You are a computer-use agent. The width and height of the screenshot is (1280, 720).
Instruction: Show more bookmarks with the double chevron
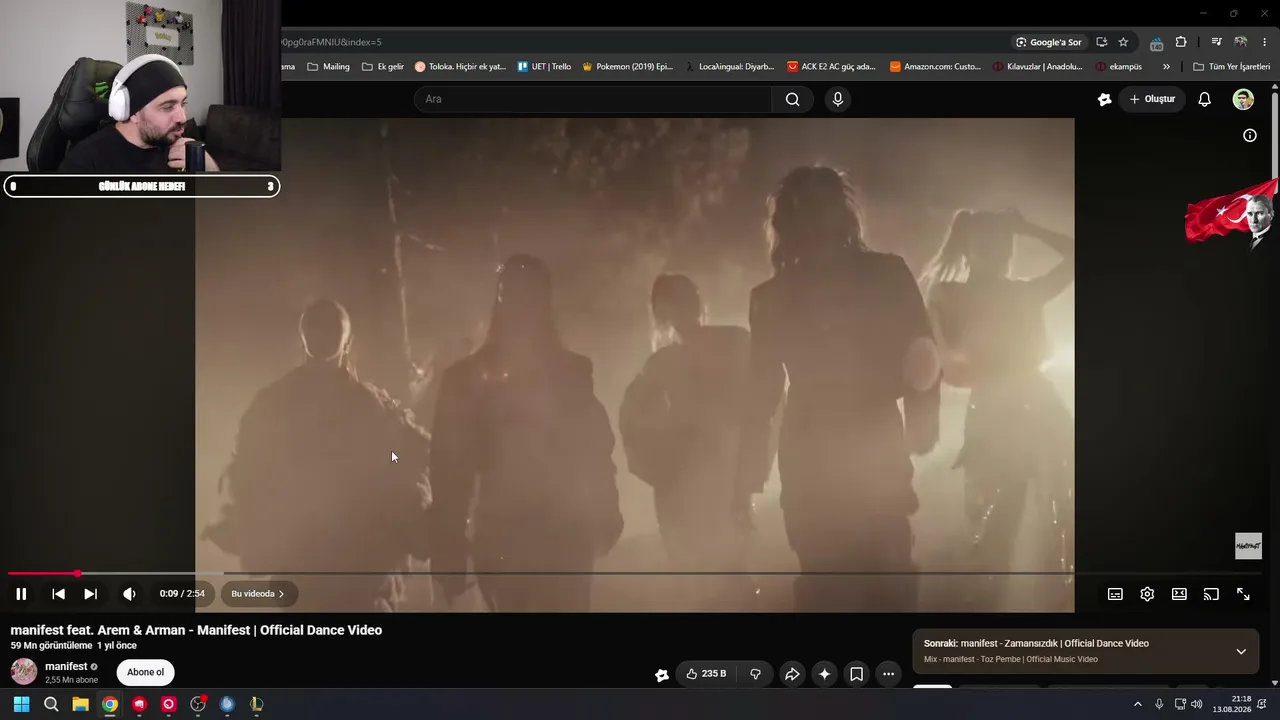tap(1166, 67)
